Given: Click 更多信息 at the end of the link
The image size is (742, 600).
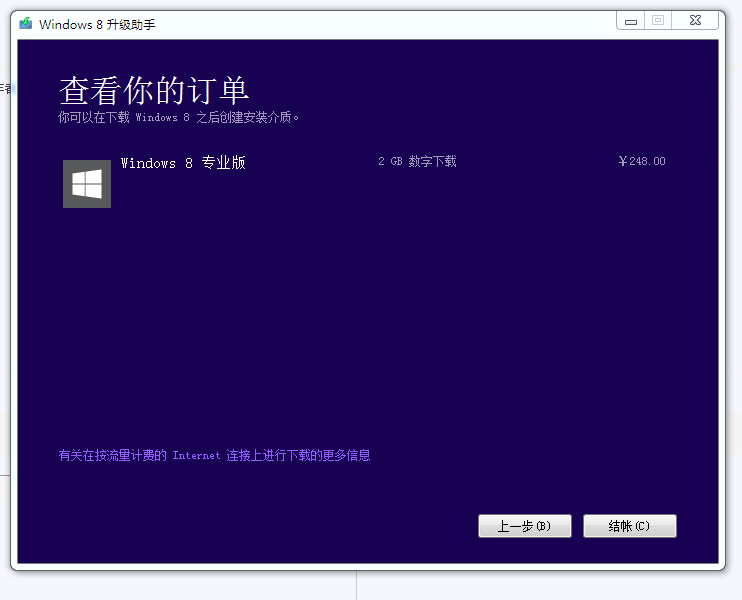Looking at the screenshot, I should (x=347, y=456).
